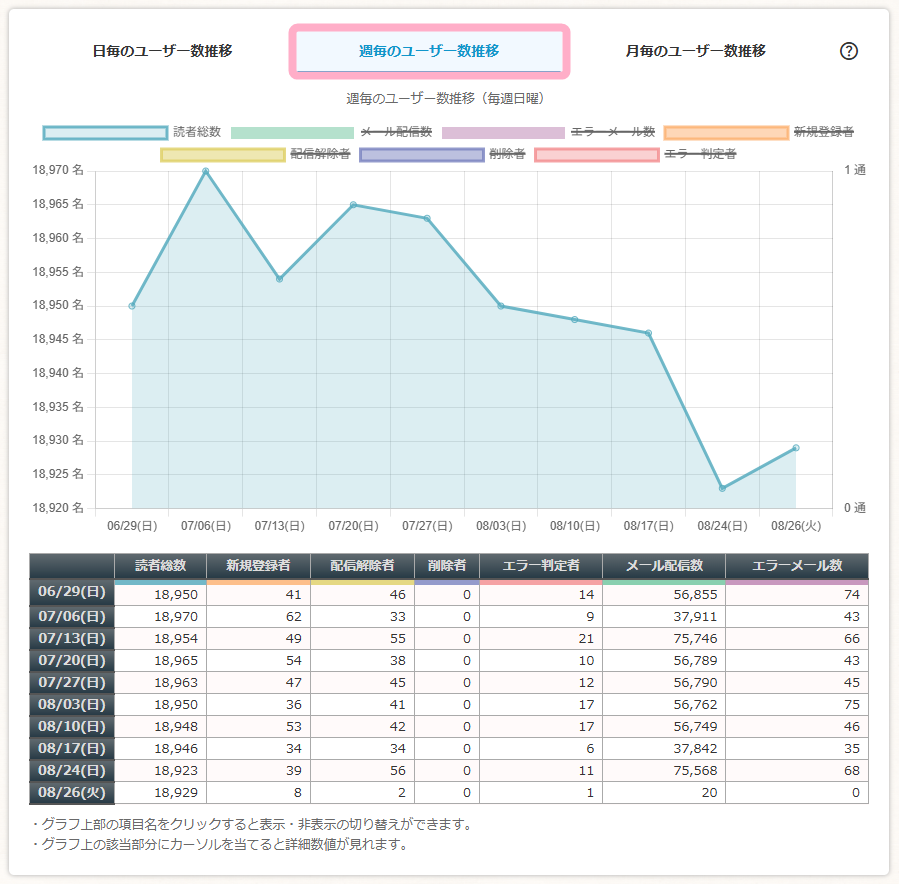899x884 pixels.
Task: Click the 75,746 mail delivery cell
Action: [x=664, y=639]
